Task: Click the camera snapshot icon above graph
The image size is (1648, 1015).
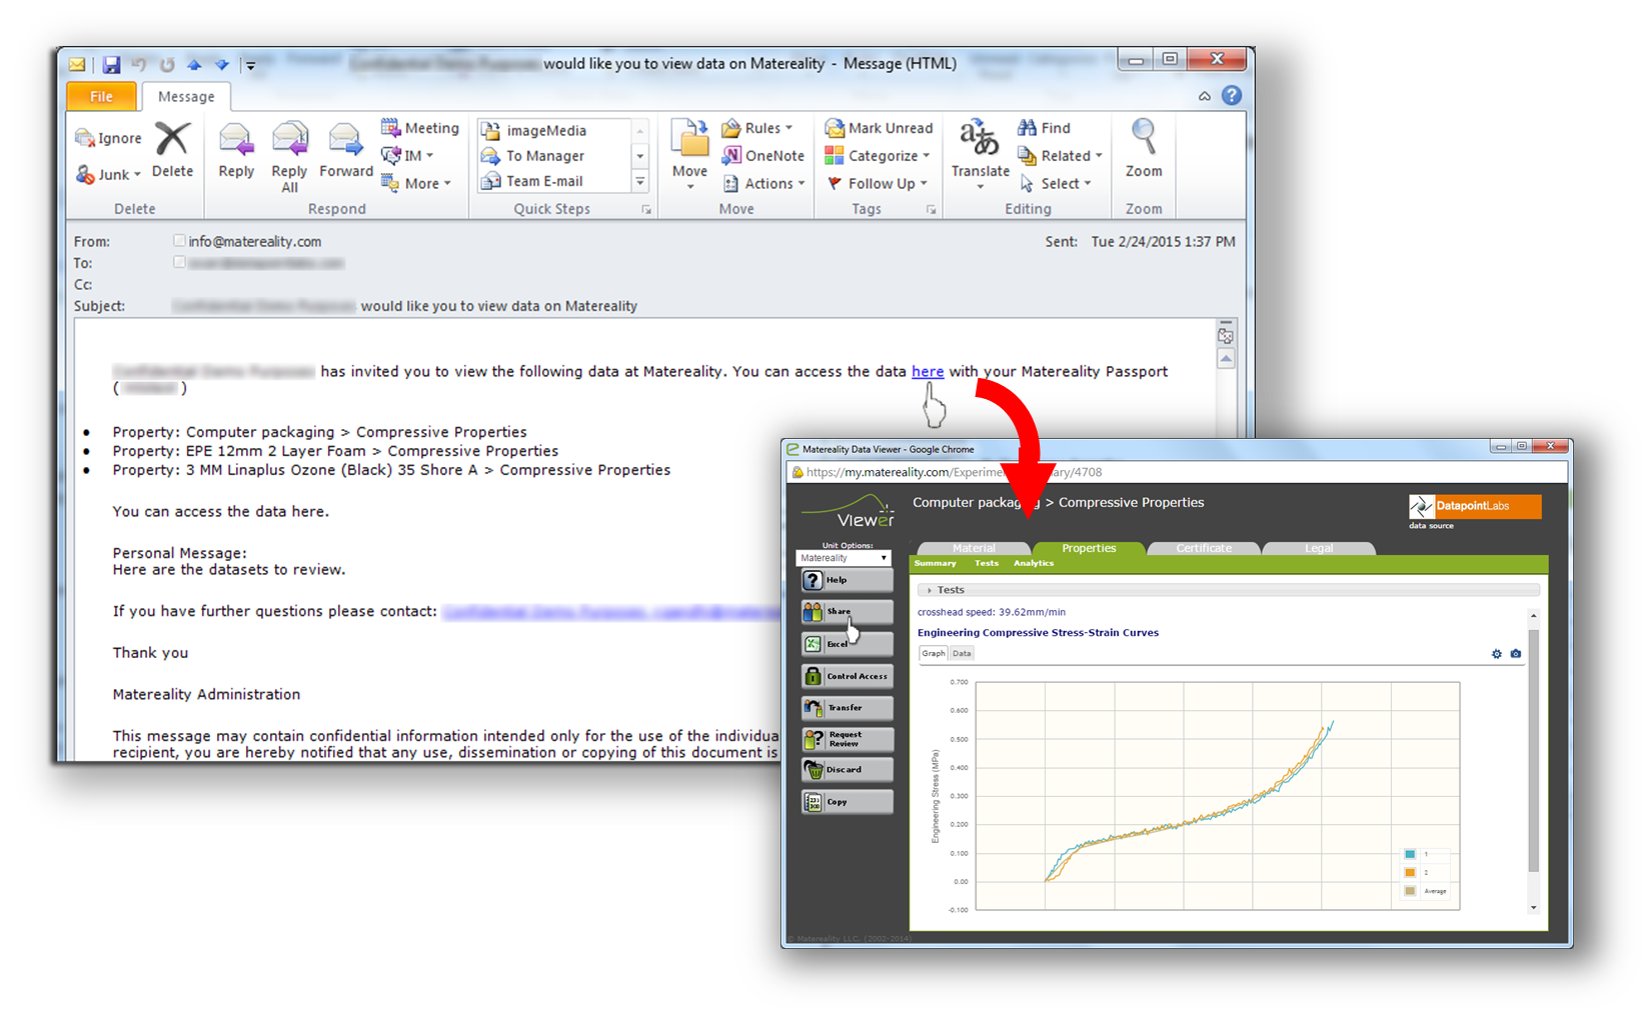Action: (1516, 654)
